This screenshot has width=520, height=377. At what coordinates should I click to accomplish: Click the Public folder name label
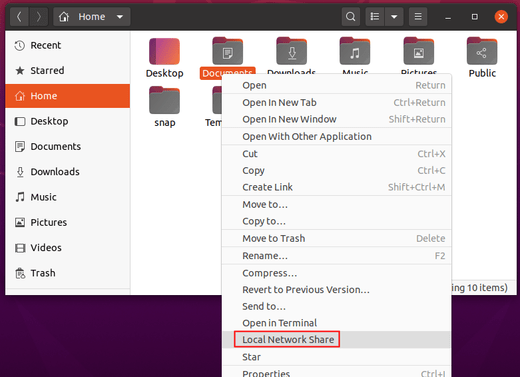pos(482,73)
